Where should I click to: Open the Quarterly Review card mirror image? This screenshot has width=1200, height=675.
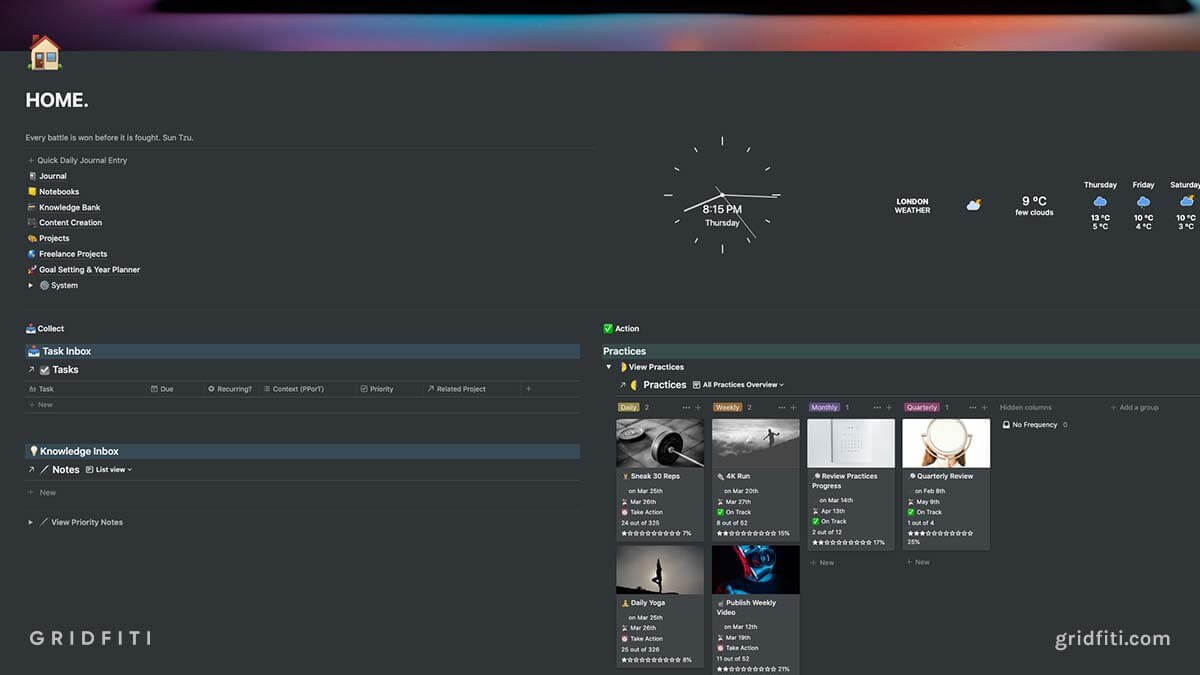946,443
